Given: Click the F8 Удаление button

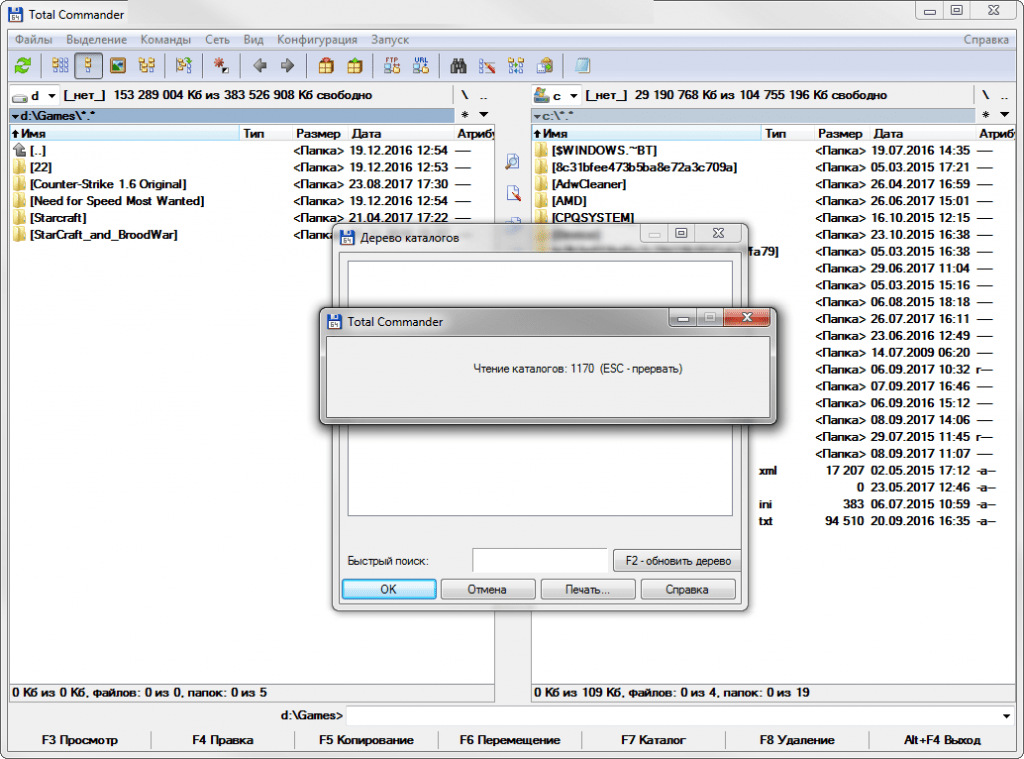Looking at the screenshot, I should point(797,740).
